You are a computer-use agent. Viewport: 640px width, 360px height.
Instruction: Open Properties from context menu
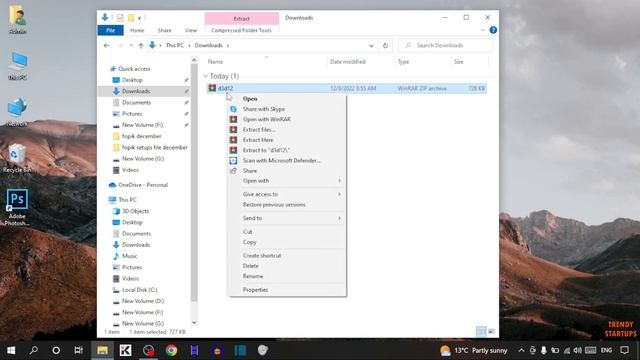pyautogui.click(x=287, y=290)
